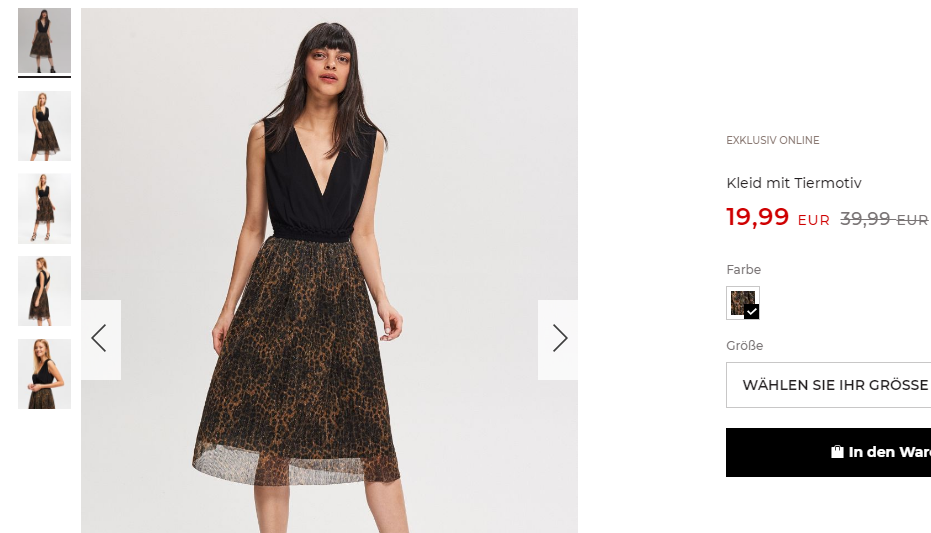Image resolution: width=931 pixels, height=533 pixels.
Task: Click the 'In den Warenkorb' button
Action: [828, 452]
